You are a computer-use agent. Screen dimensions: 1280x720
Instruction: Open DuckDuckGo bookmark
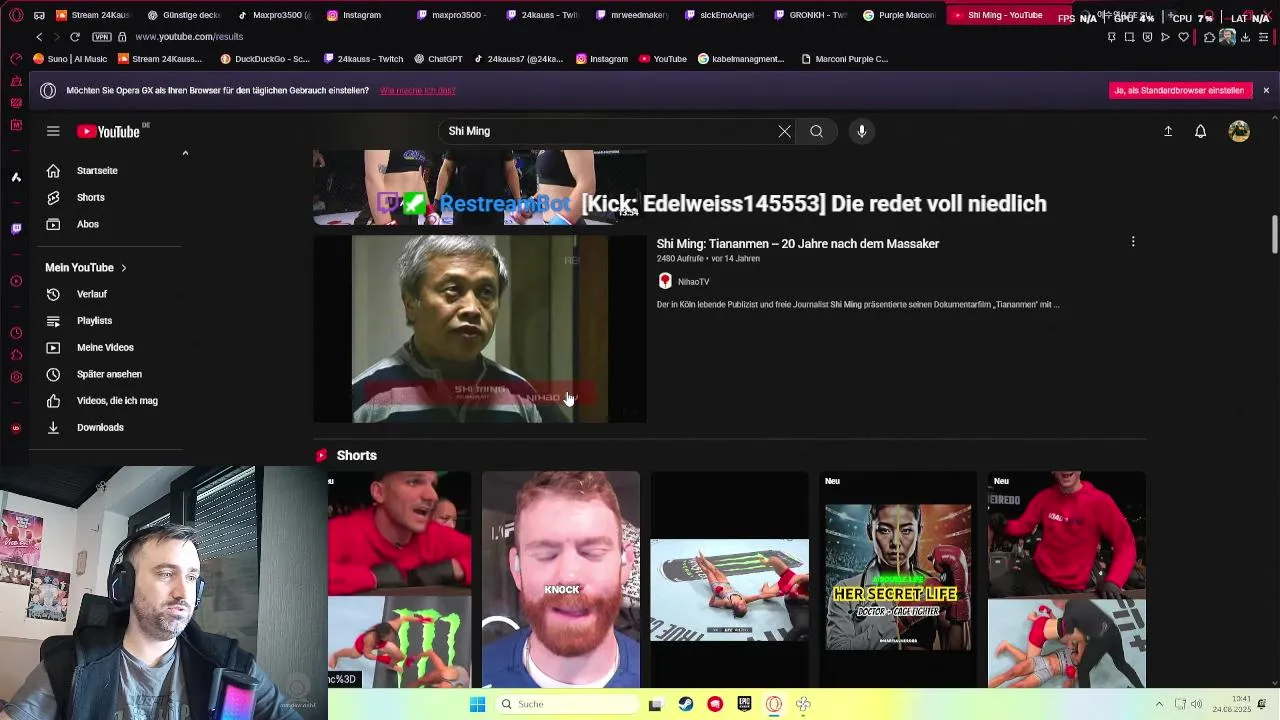coord(265,59)
